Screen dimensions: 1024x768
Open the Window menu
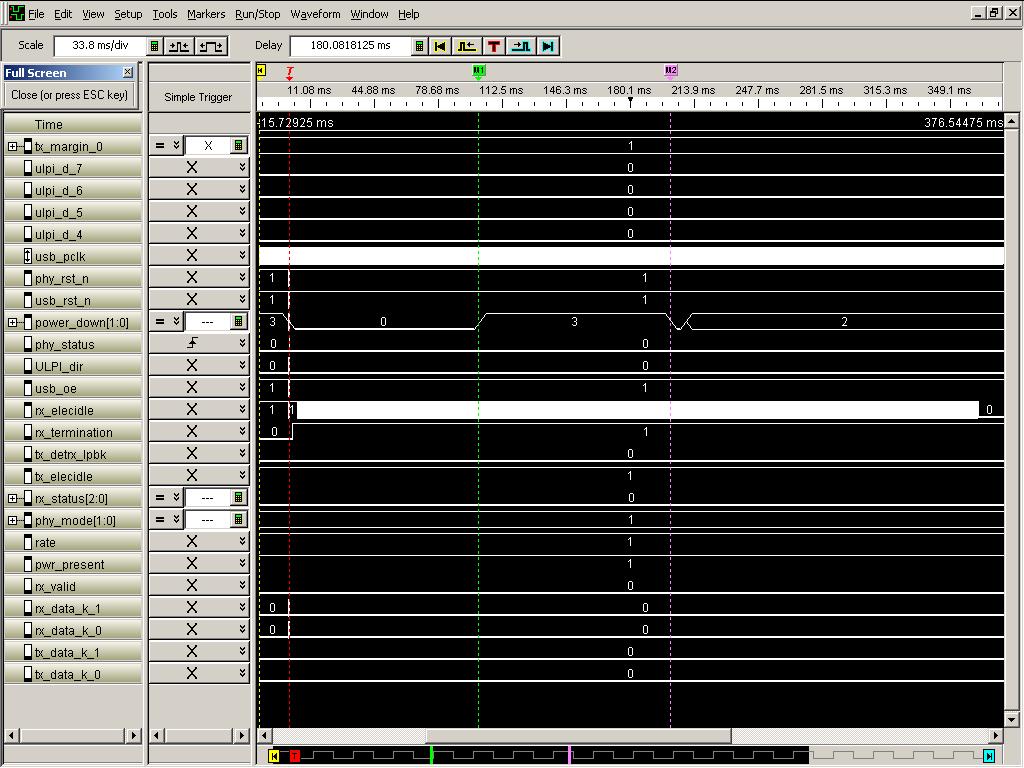[369, 14]
